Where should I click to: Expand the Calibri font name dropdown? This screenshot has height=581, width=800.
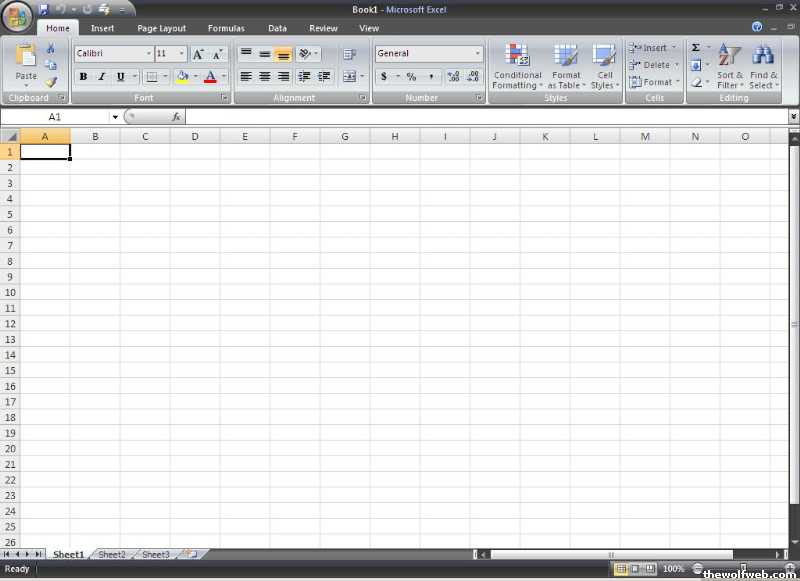coord(148,54)
